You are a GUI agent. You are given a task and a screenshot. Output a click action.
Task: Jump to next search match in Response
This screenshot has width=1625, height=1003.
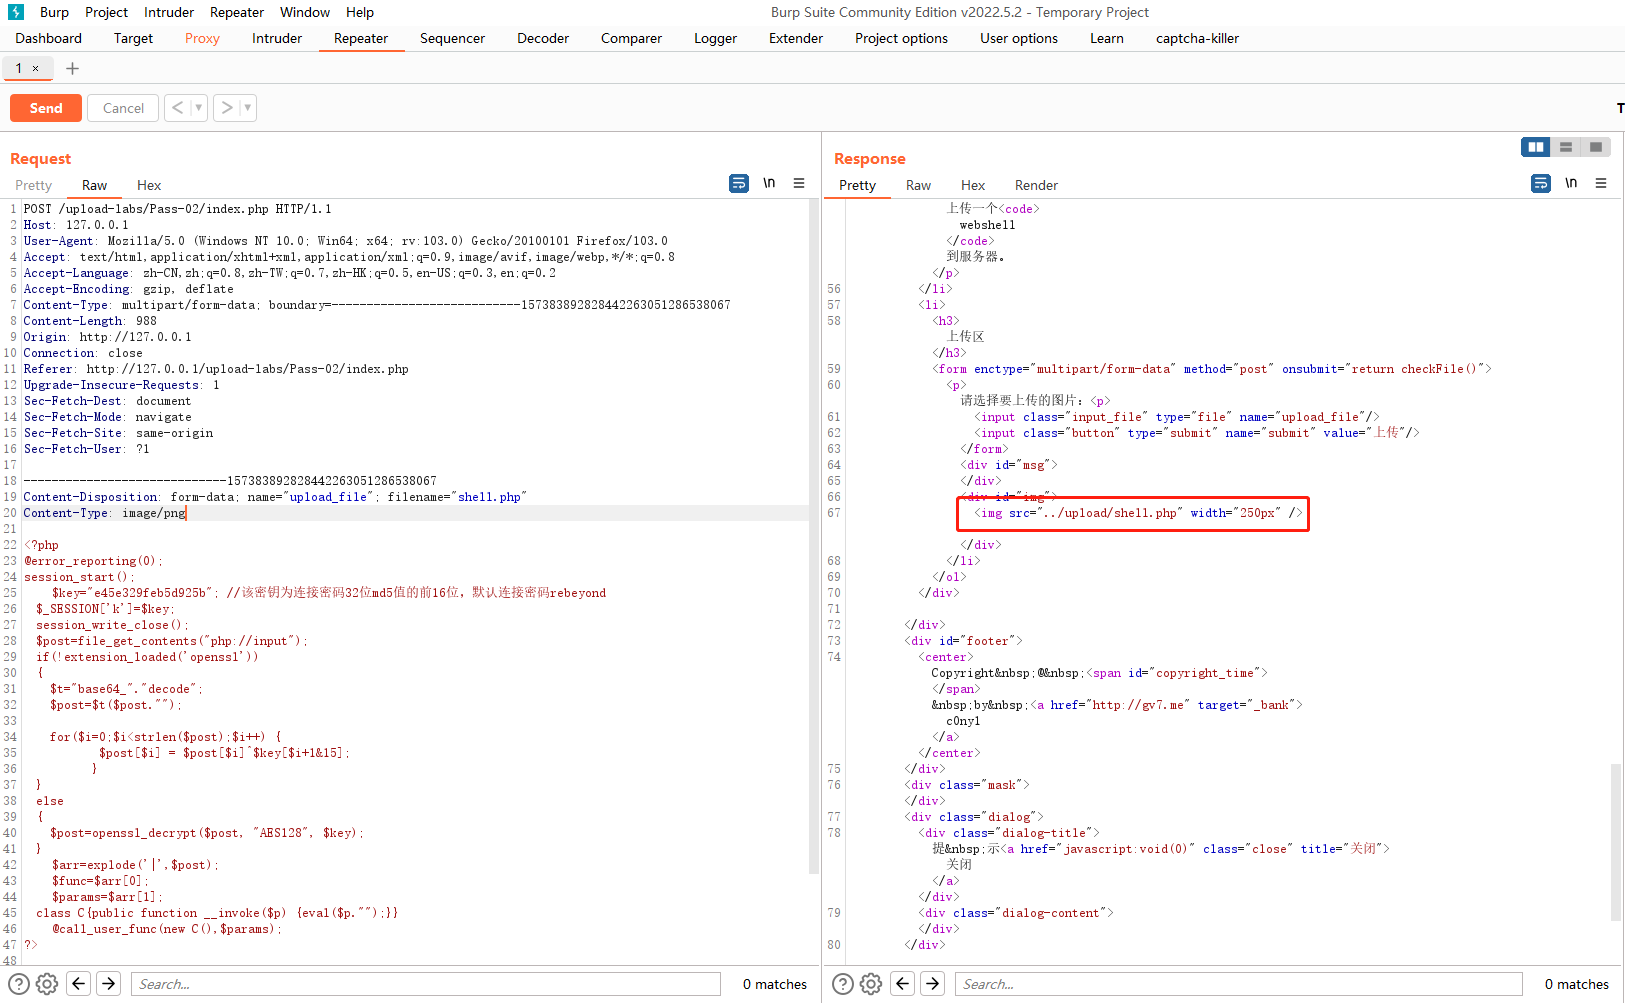coord(933,984)
